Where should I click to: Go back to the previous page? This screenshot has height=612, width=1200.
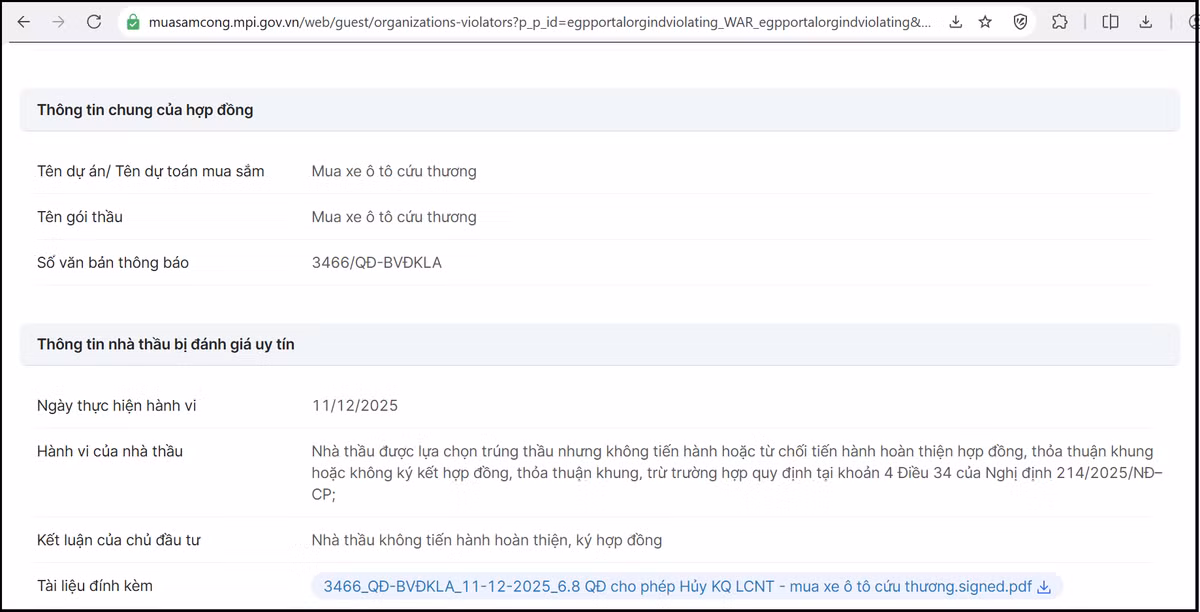click(x=24, y=22)
